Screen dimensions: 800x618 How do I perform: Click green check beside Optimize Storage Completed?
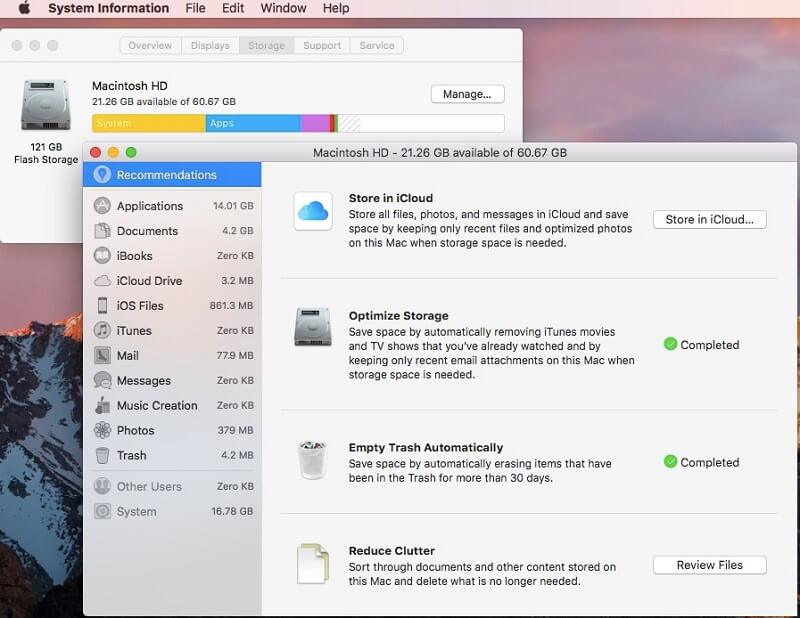[670, 344]
